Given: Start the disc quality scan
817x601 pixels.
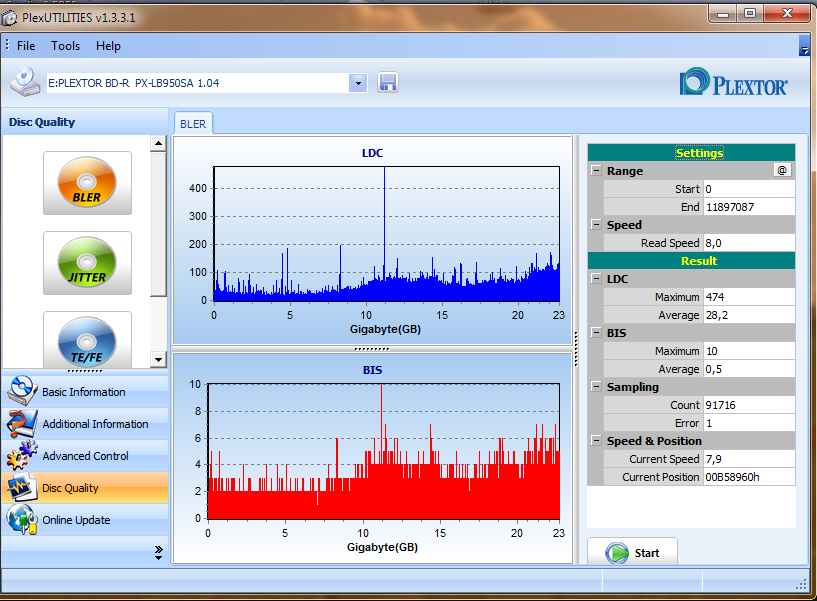Looking at the screenshot, I should [633, 552].
